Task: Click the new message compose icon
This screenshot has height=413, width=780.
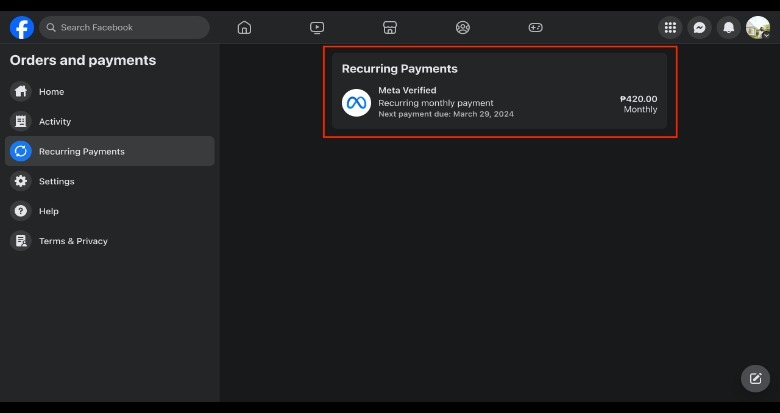Action: pos(755,378)
